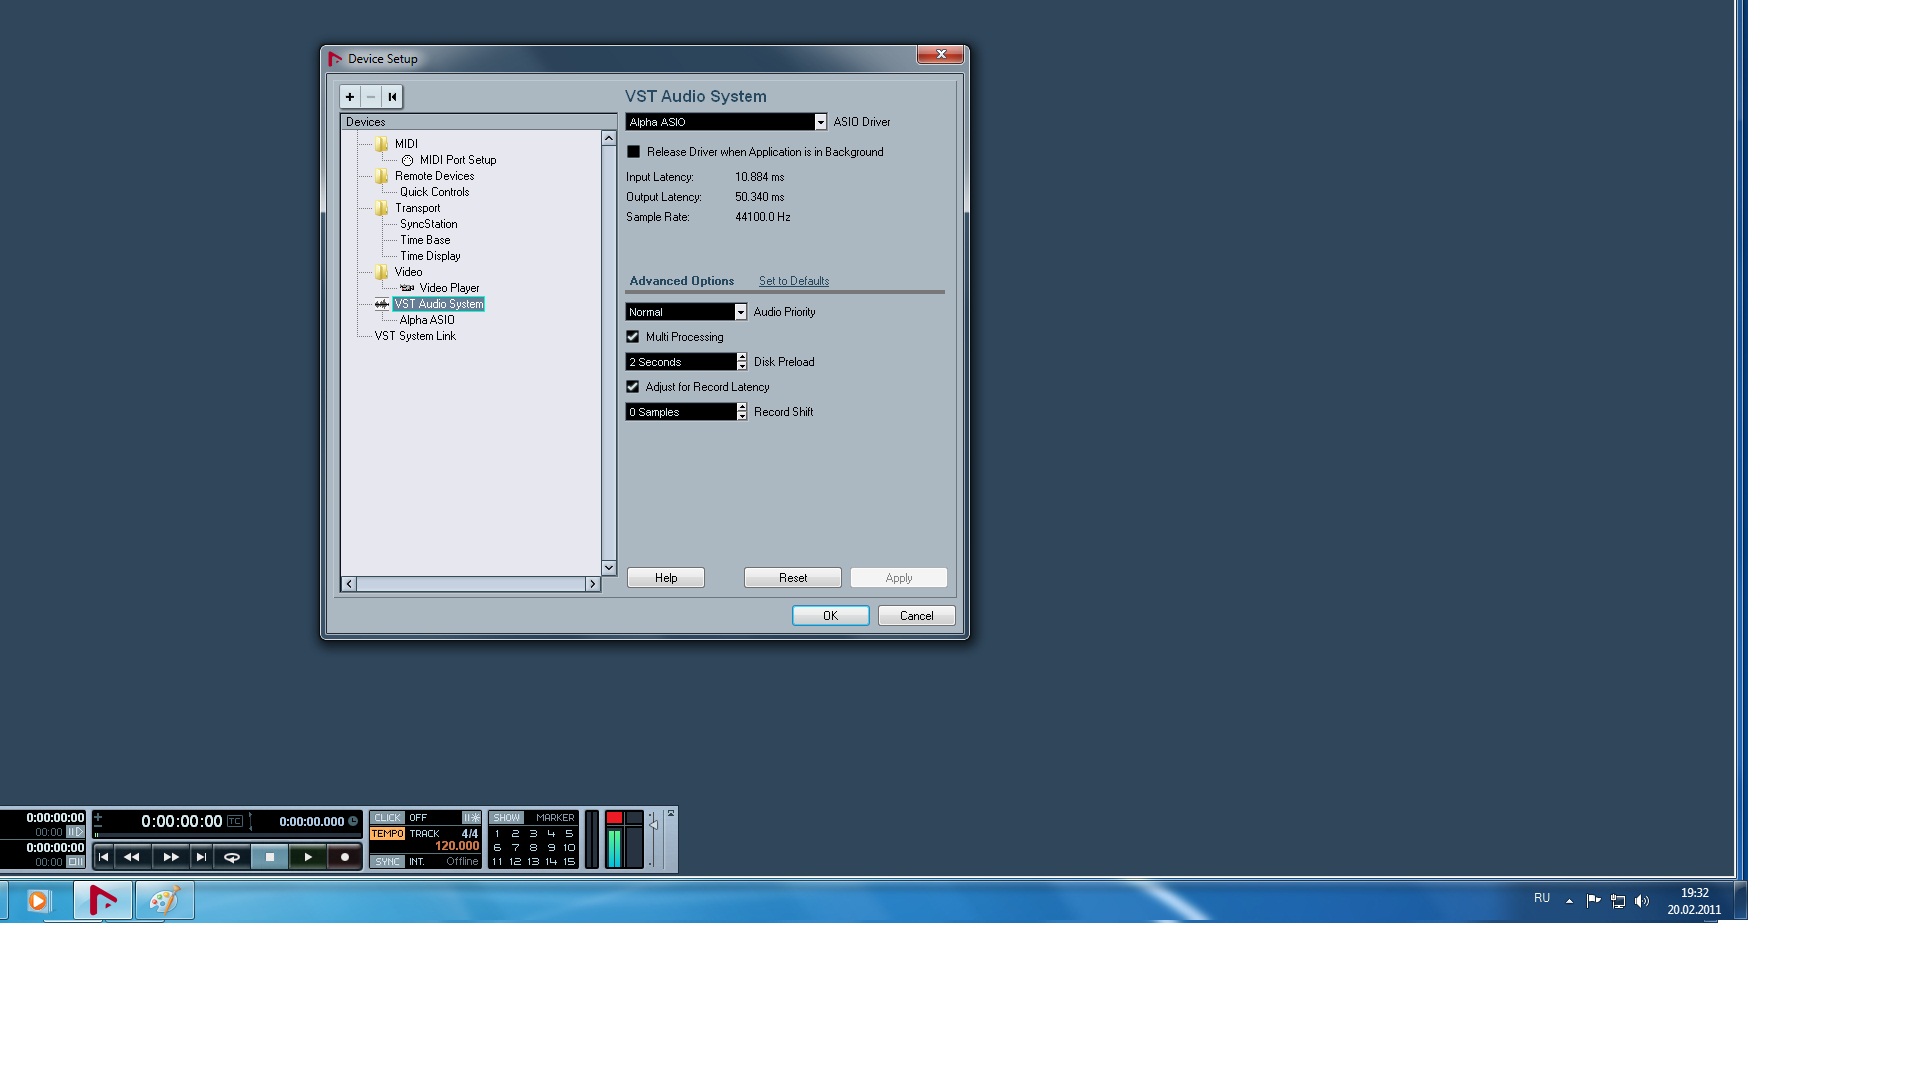
Task: Click the reset devices icon in toolbar
Action: click(x=392, y=97)
